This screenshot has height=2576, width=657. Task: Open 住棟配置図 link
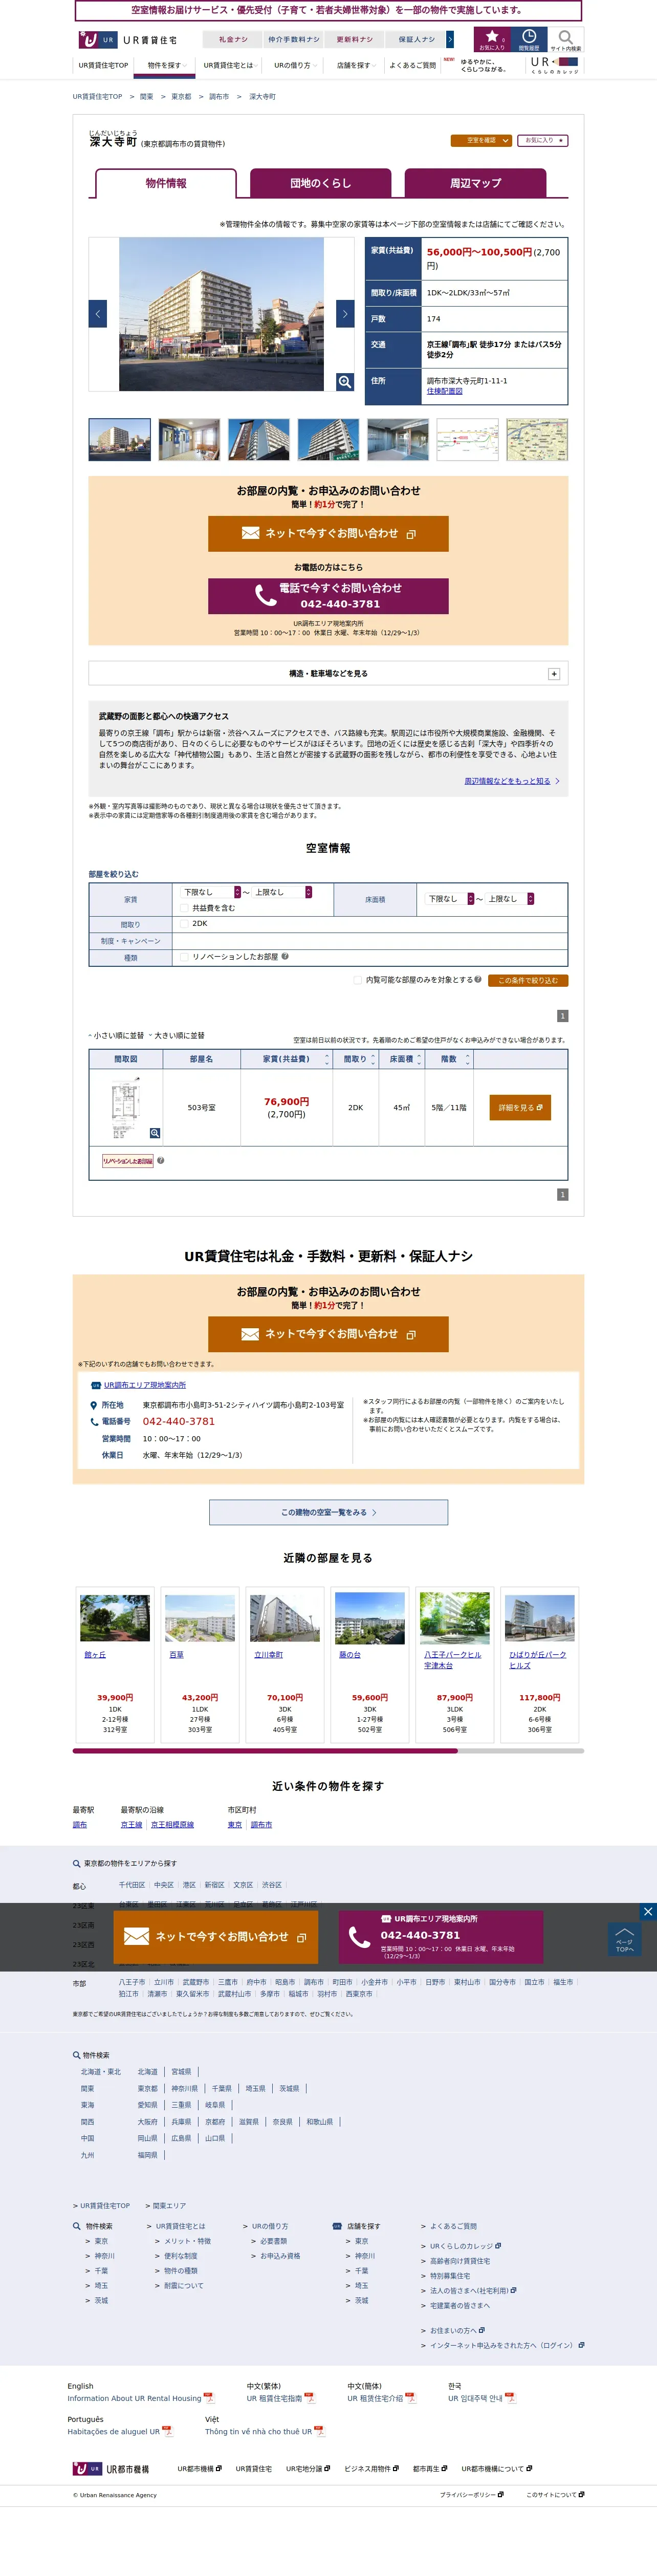445,391
